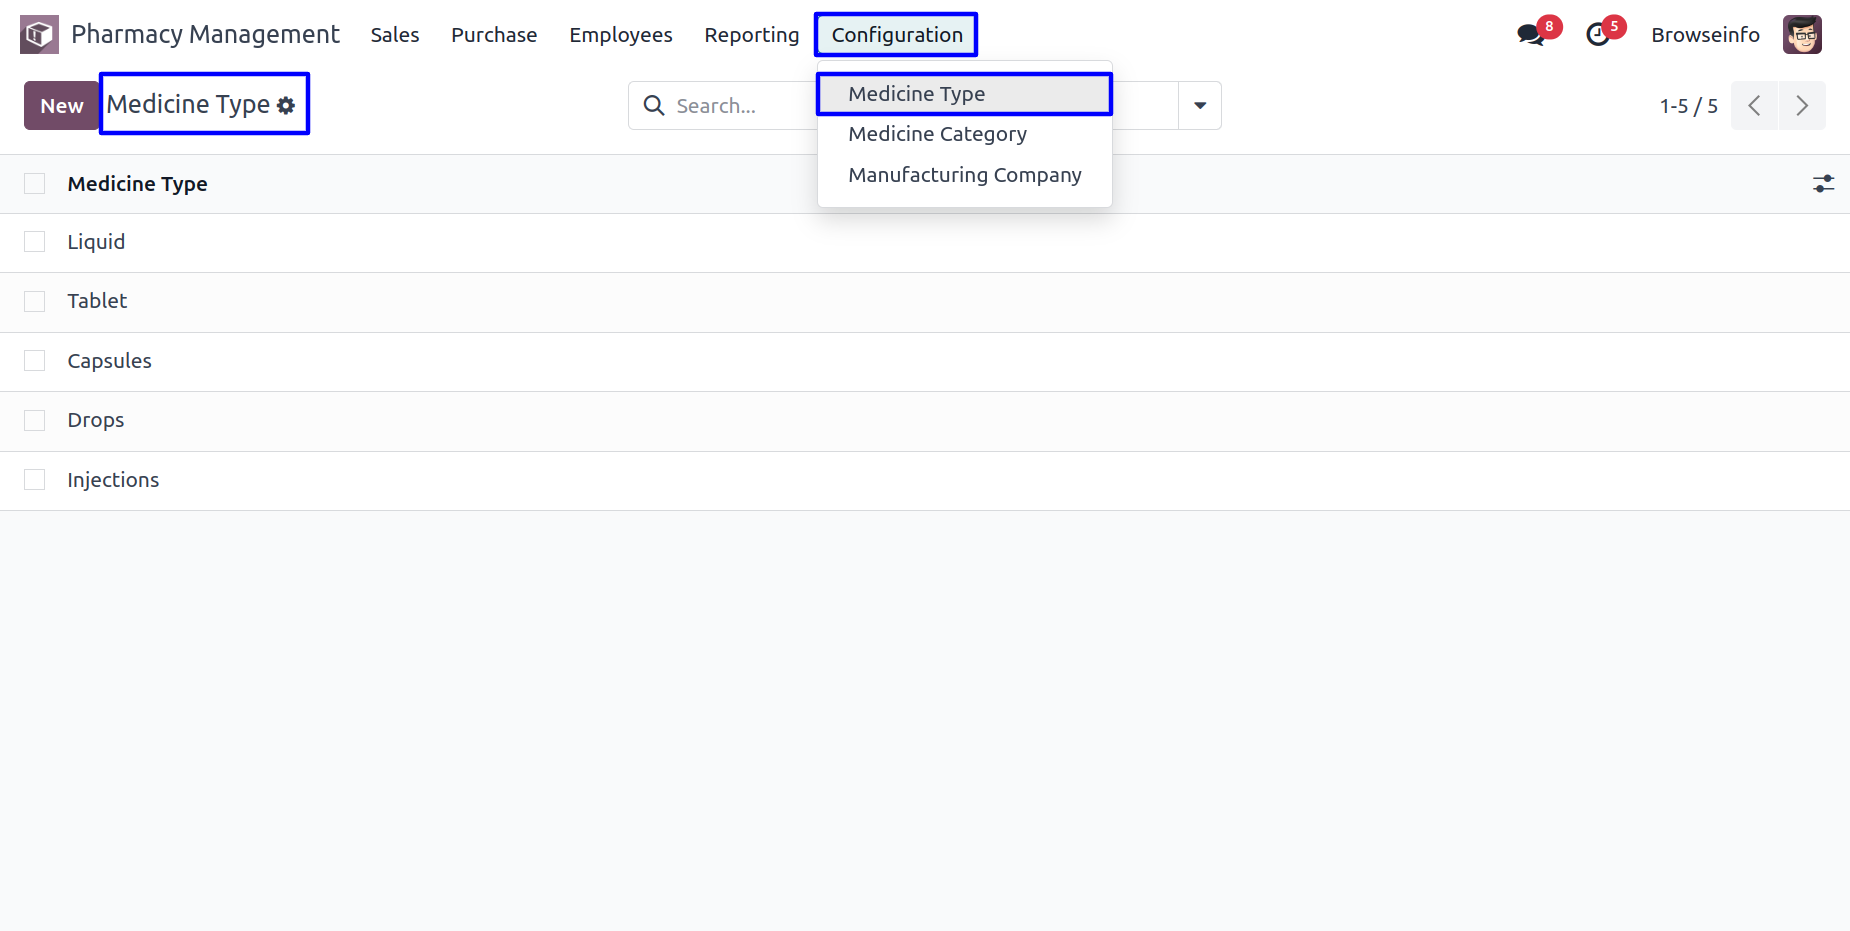Open the Reporting menu
Image resolution: width=1850 pixels, height=931 pixels.
pyautogui.click(x=752, y=35)
